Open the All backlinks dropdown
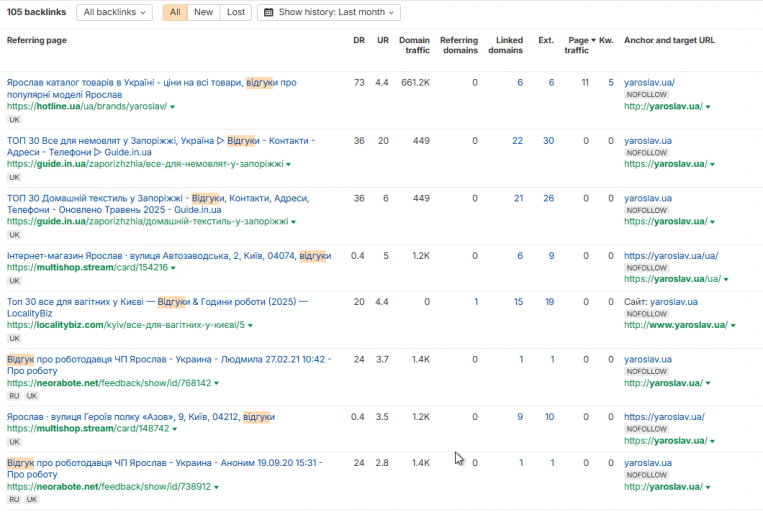763x512 pixels. click(x=114, y=12)
